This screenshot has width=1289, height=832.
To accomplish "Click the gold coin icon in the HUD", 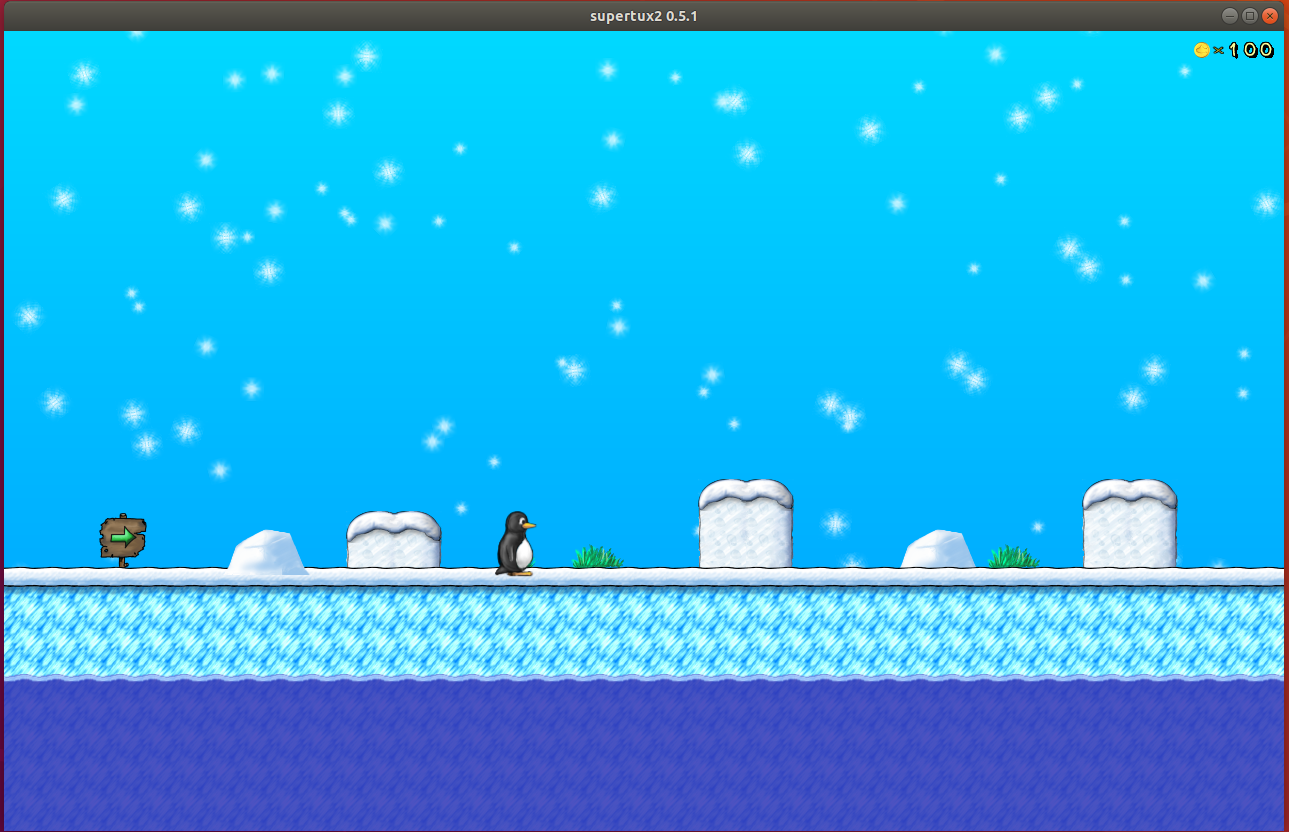I will pos(1202,50).
